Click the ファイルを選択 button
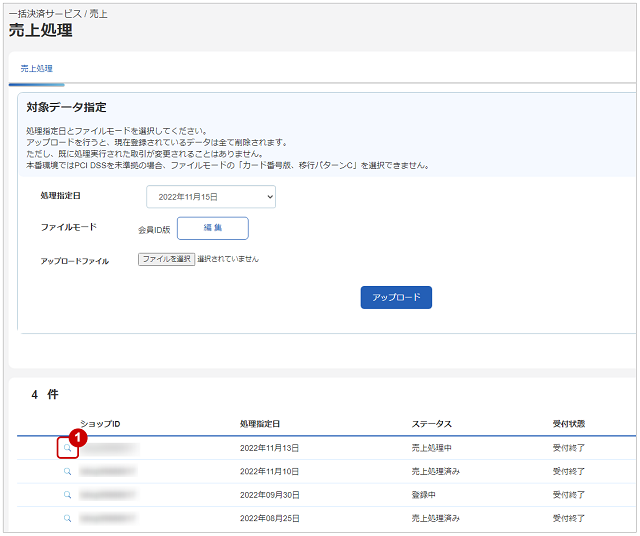The width and height of the screenshot is (640, 536). pyautogui.click(x=167, y=259)
